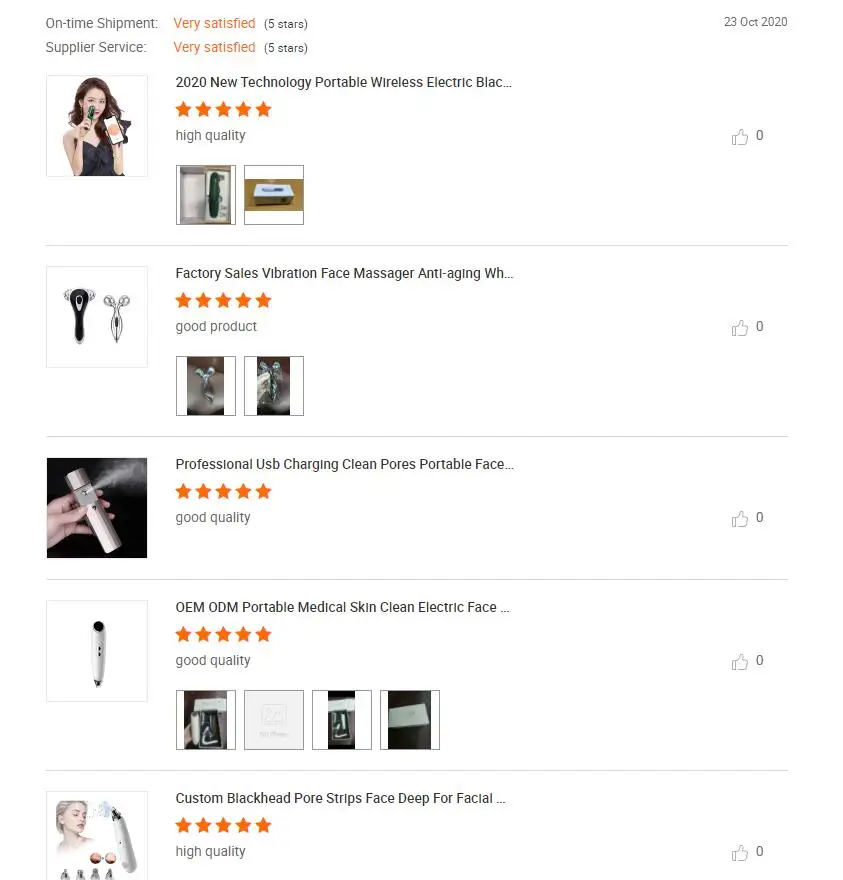Open product image of woman holding device
The image size is (843, 880).
[97, 126]
